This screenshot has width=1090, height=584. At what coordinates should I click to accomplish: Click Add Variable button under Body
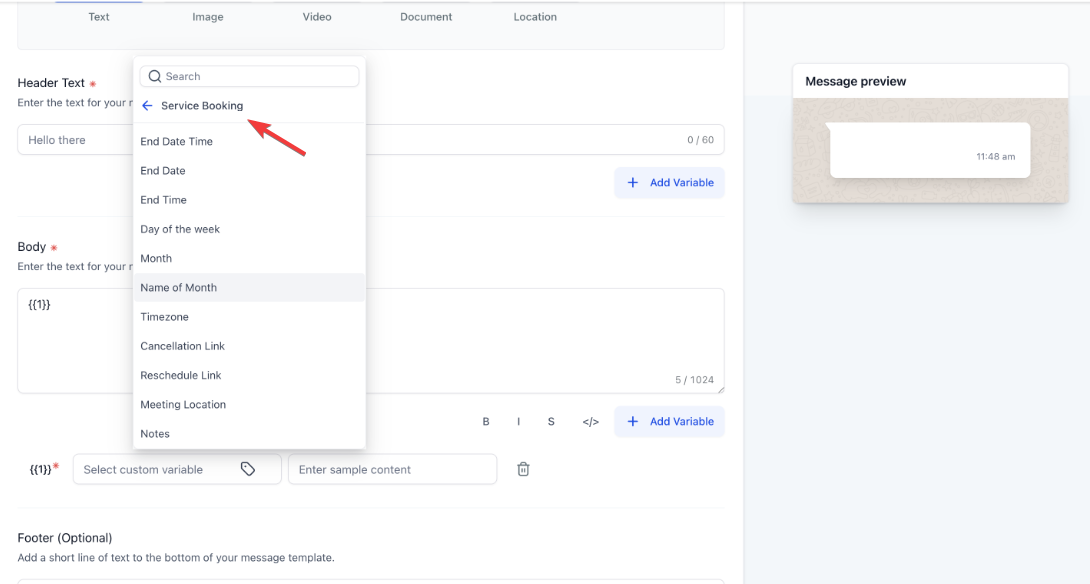(669, 422)
